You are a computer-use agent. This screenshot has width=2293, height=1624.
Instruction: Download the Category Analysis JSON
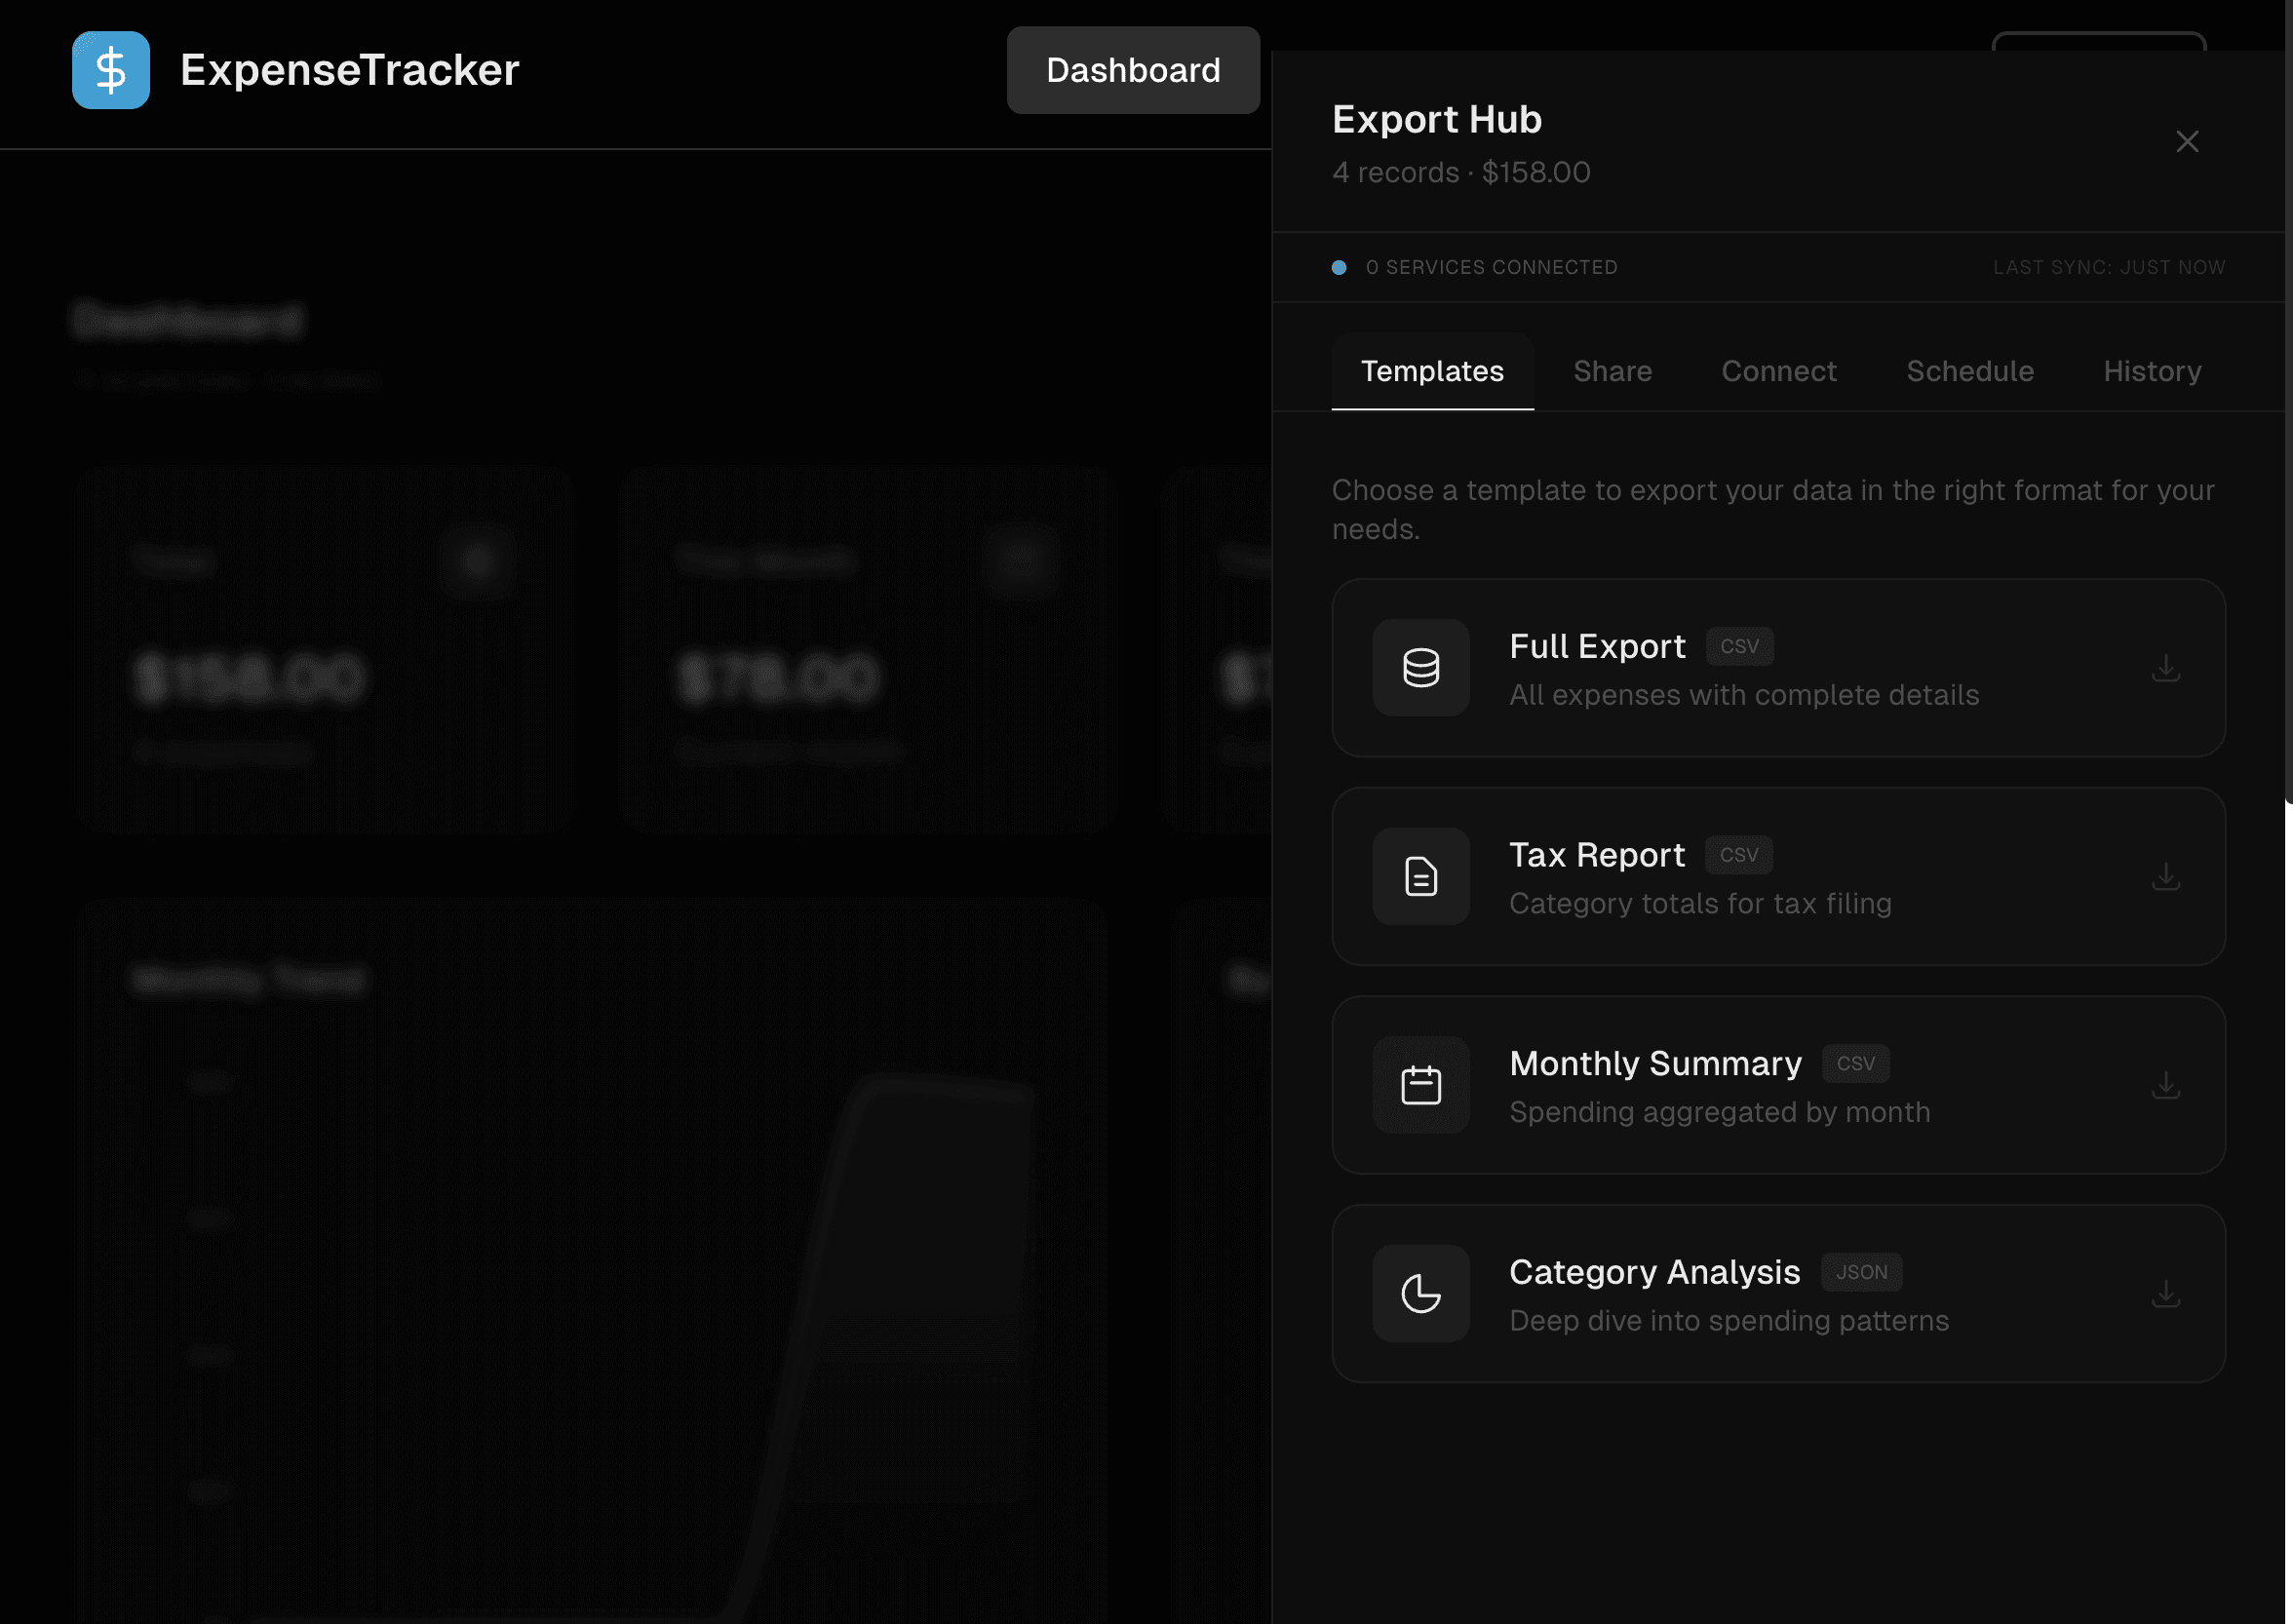tap(2165, 1294)
